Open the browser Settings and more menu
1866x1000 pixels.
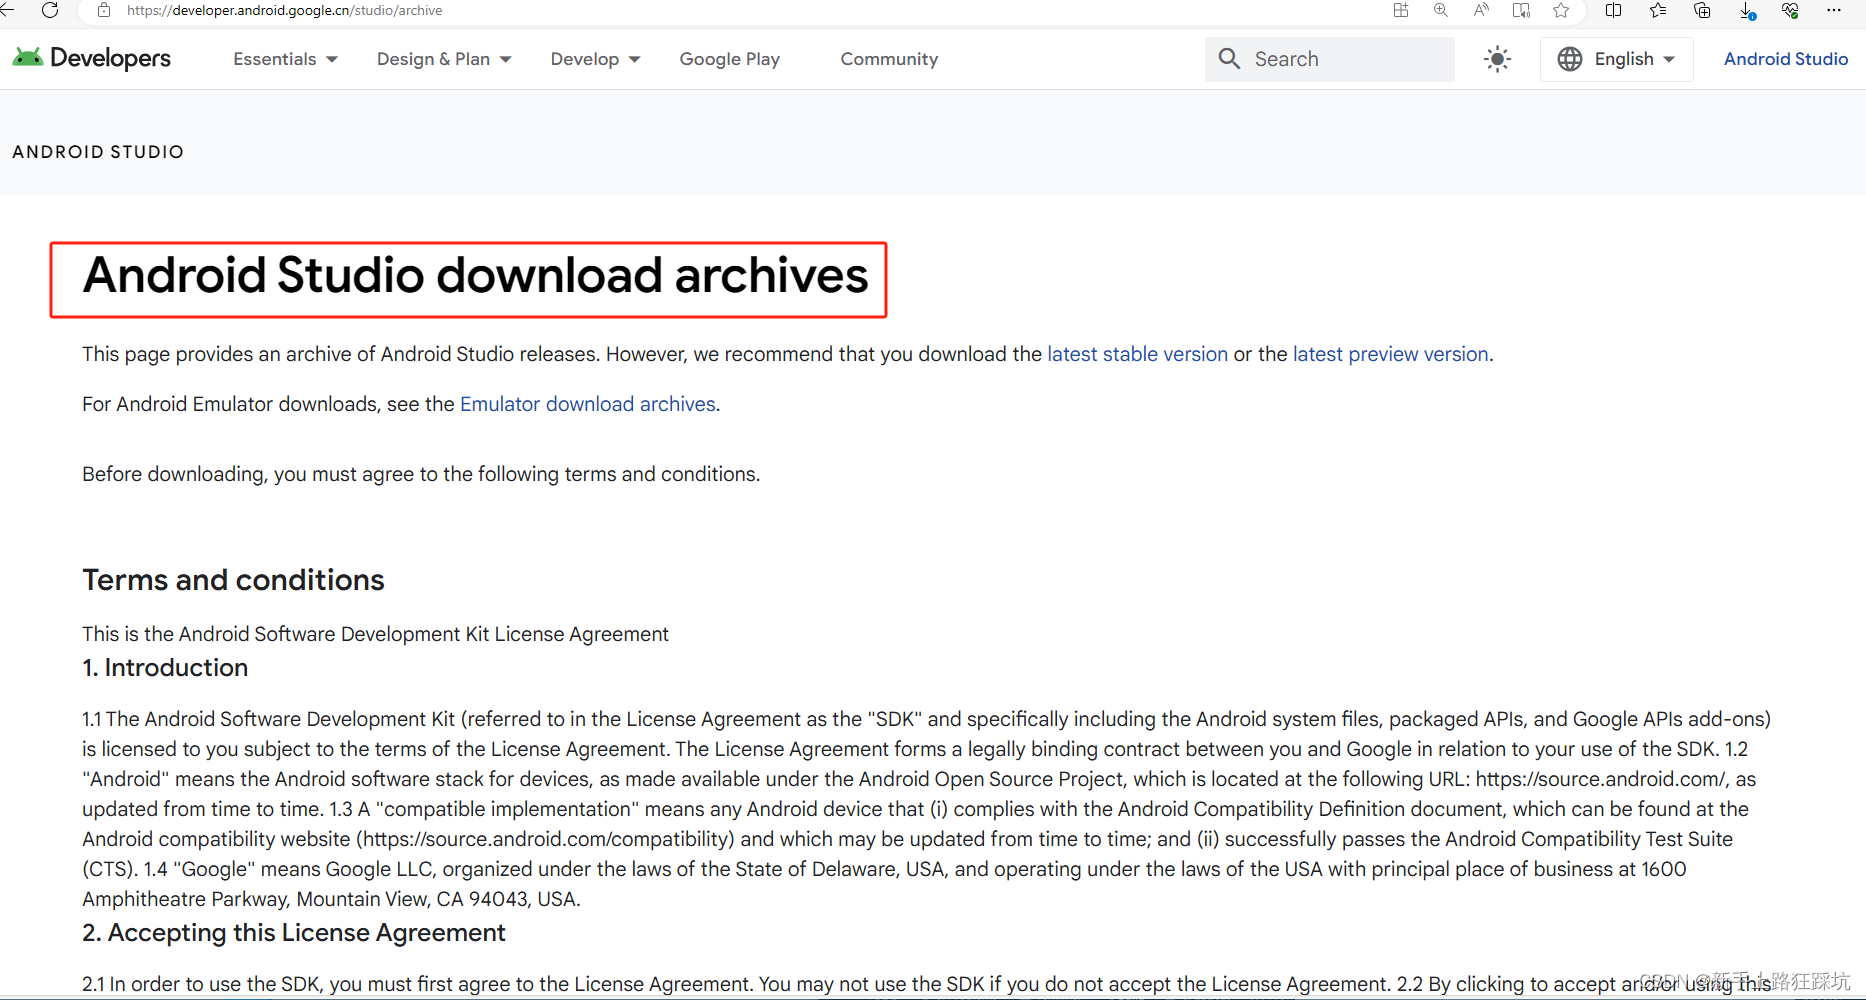pos(1834,10)
